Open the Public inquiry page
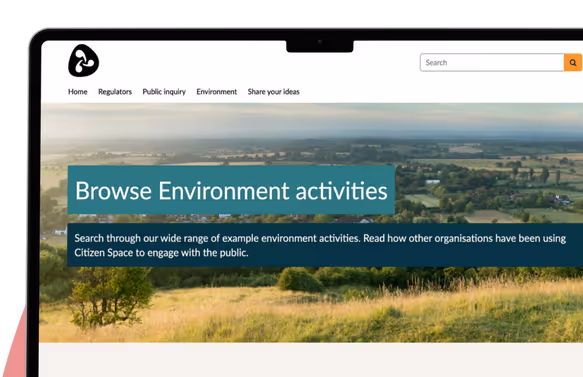 pos(164,92)
